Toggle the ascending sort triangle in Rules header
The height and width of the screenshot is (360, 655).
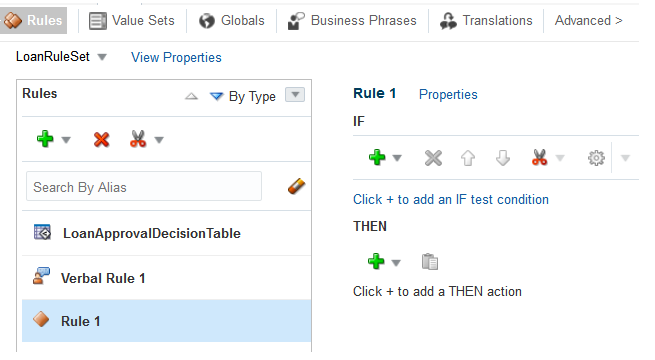(191, 96)
